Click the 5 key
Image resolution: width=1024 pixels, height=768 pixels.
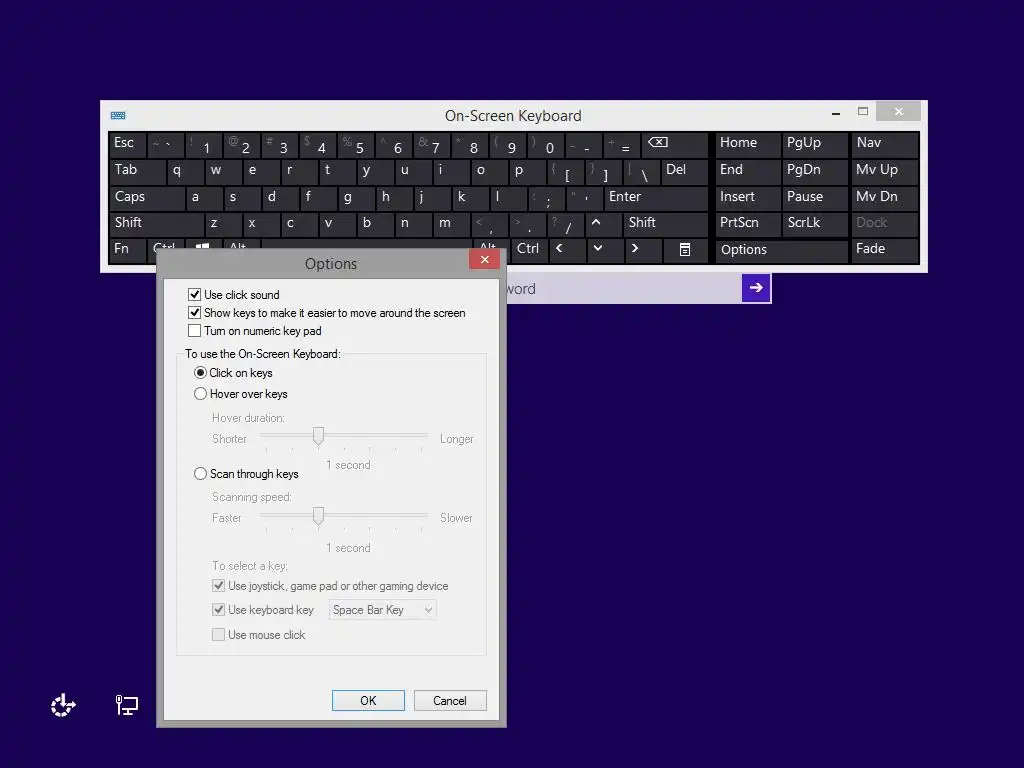(x=357, y=144)
